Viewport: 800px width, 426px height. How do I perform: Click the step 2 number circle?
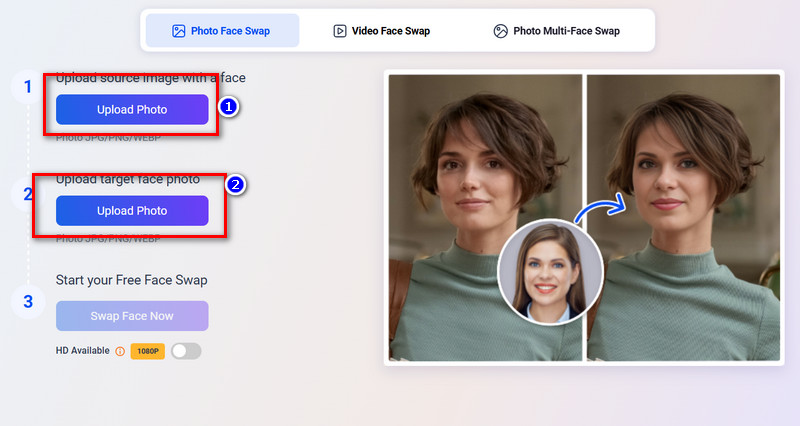pyautogui.click(x=28, y=194)
